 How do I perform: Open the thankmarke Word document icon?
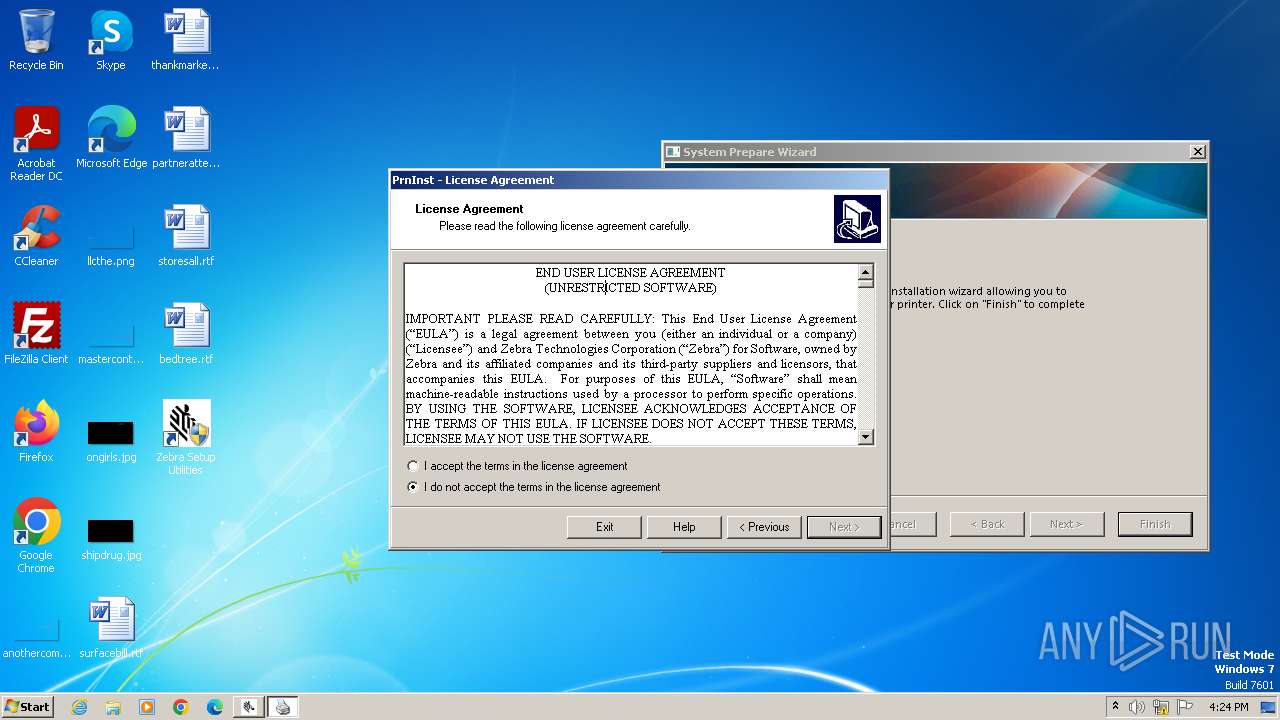(x=186, y=40)
